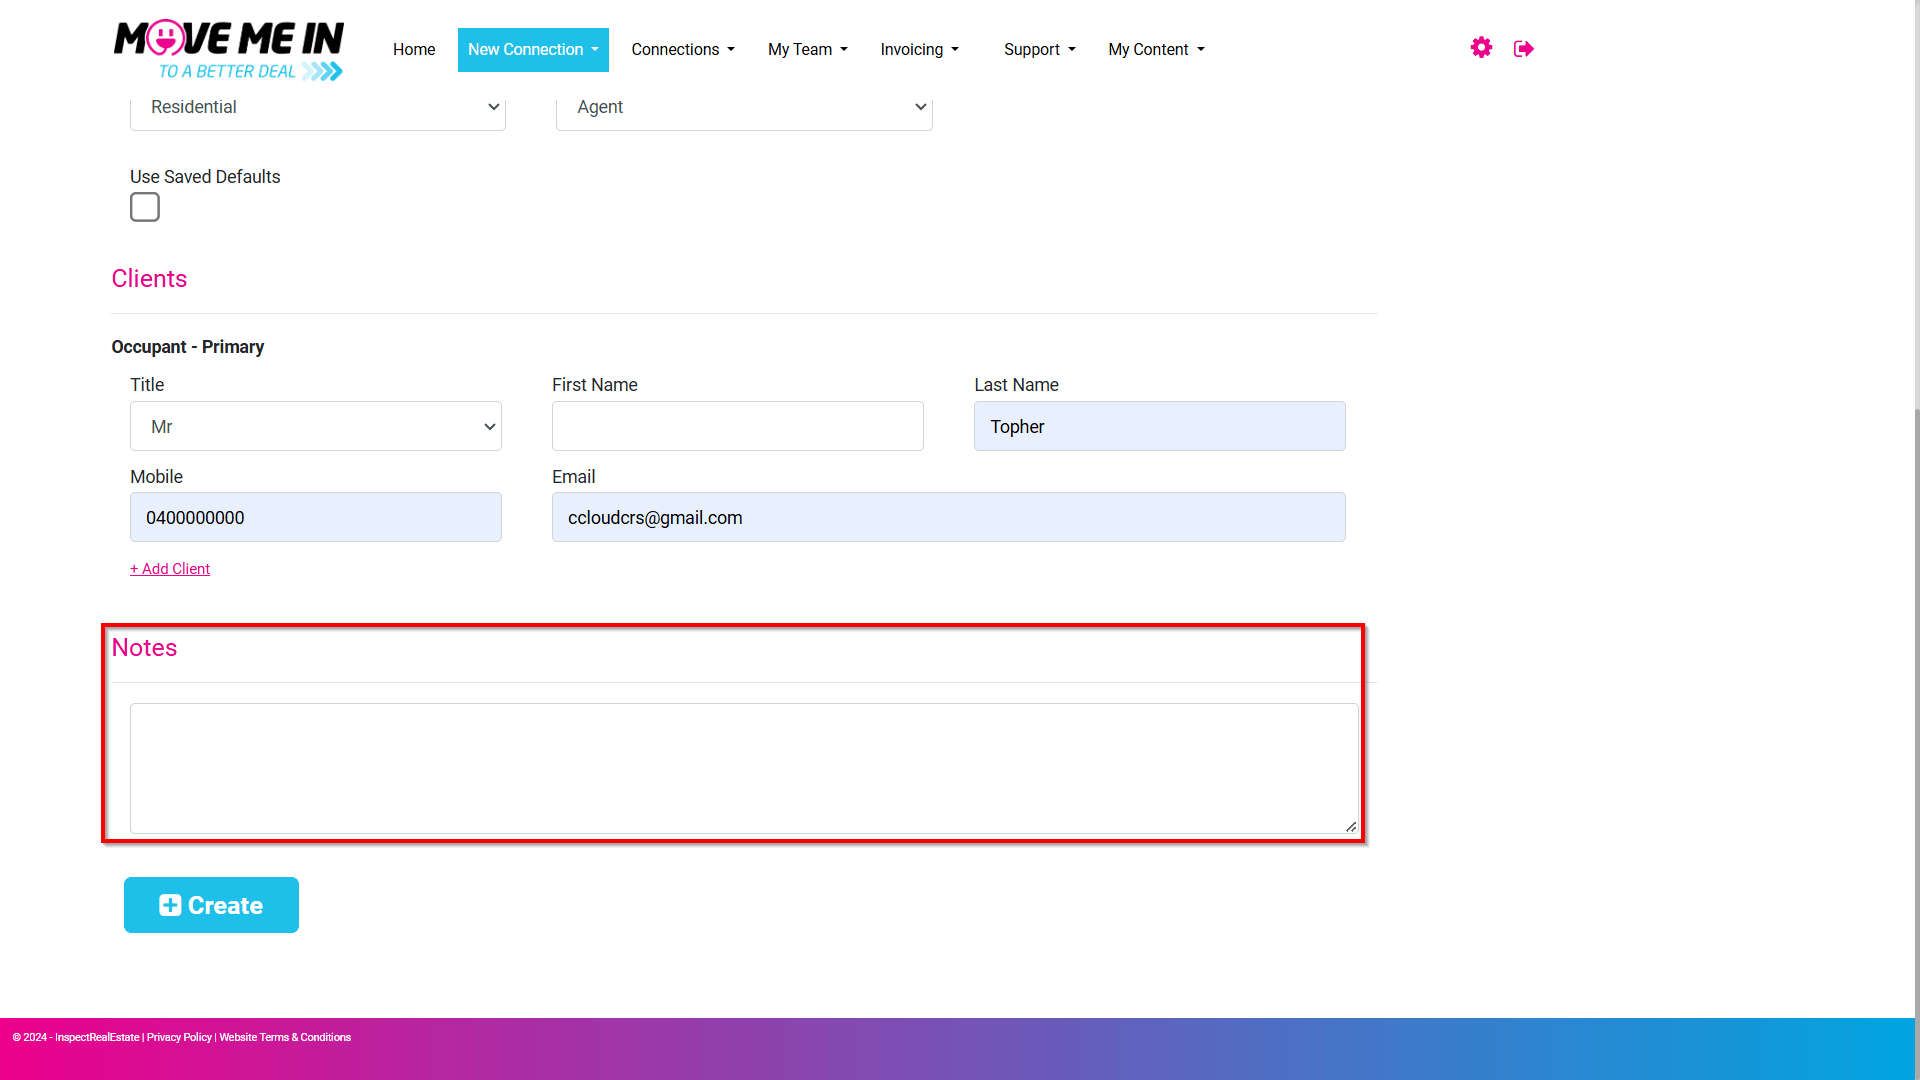Click the logout arrow icon

pos(1524,49)
